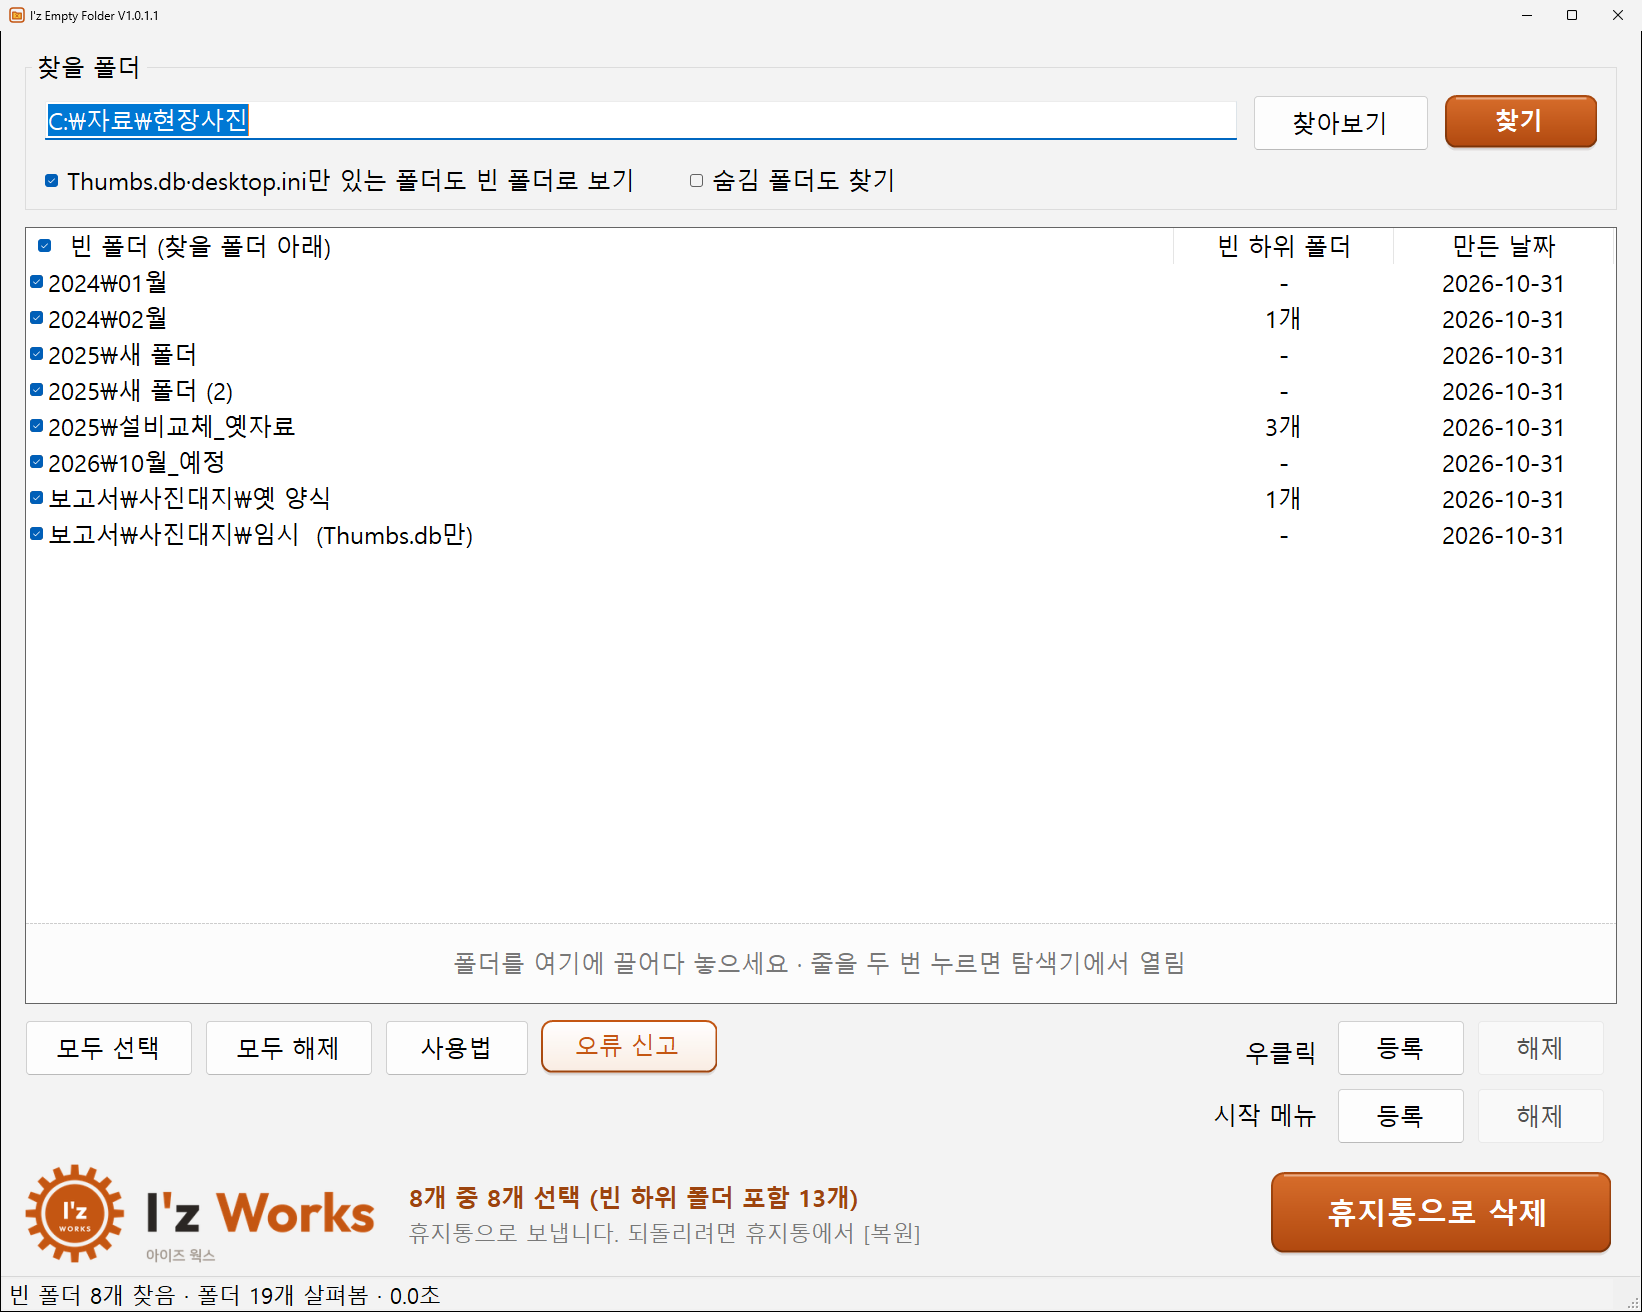The width and height of the screenshot is (1642, 1312).
Task: Uncheck the 보고서₩사진대지₩옛 양식 checkbox
Action: pyautogui.click(x=36, y=499)
